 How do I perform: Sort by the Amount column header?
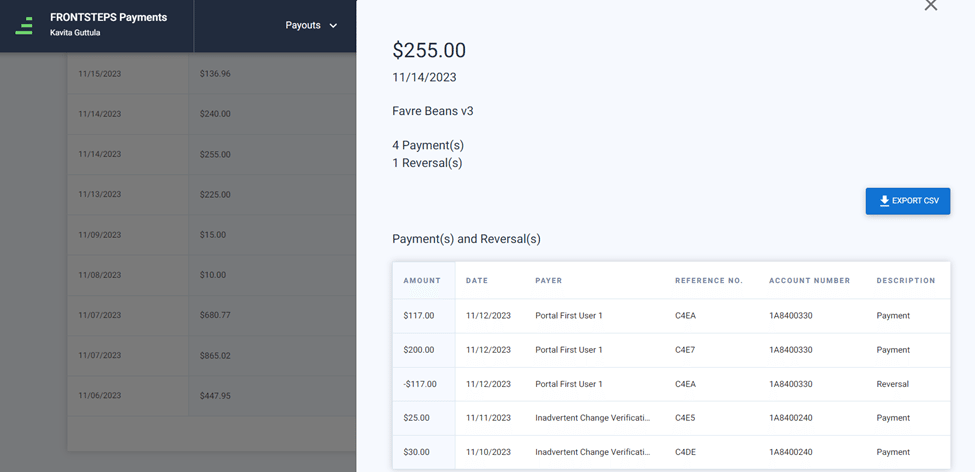(422, 280)
